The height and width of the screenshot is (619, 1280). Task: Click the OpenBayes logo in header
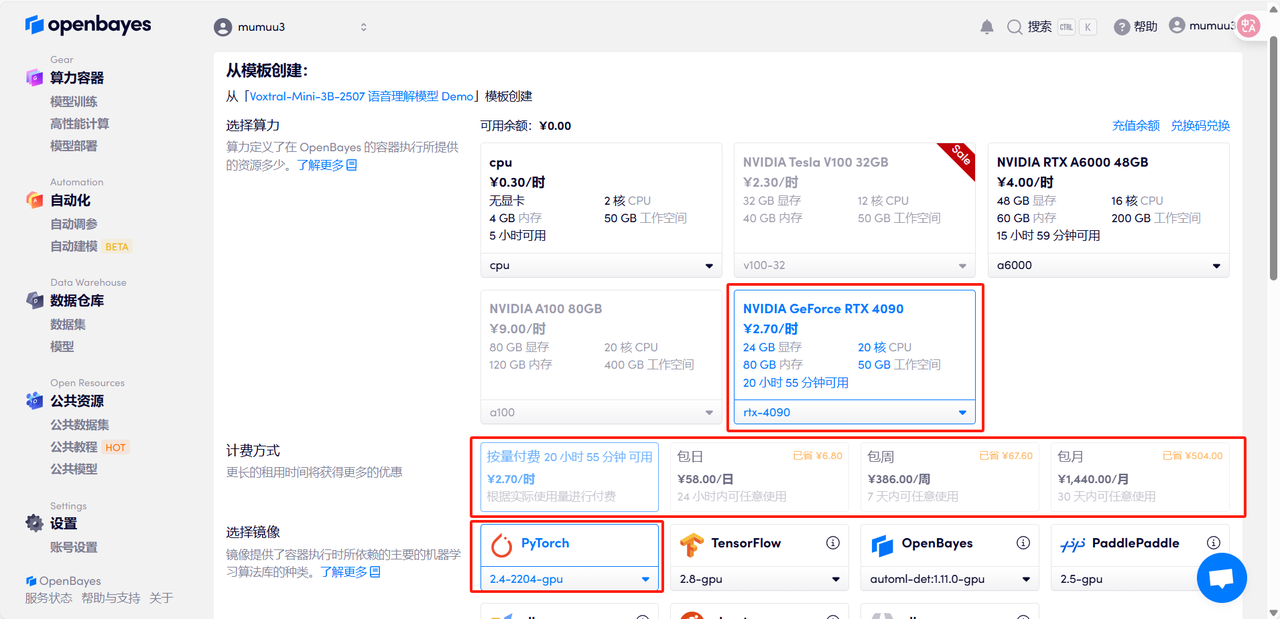click(x=88, y=25)
